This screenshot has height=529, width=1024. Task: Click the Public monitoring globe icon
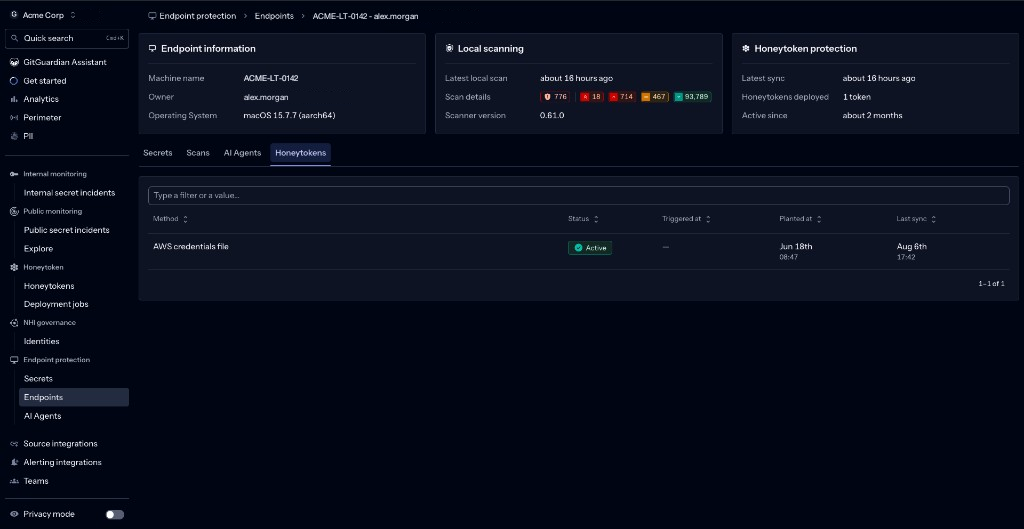click(14, 212)
